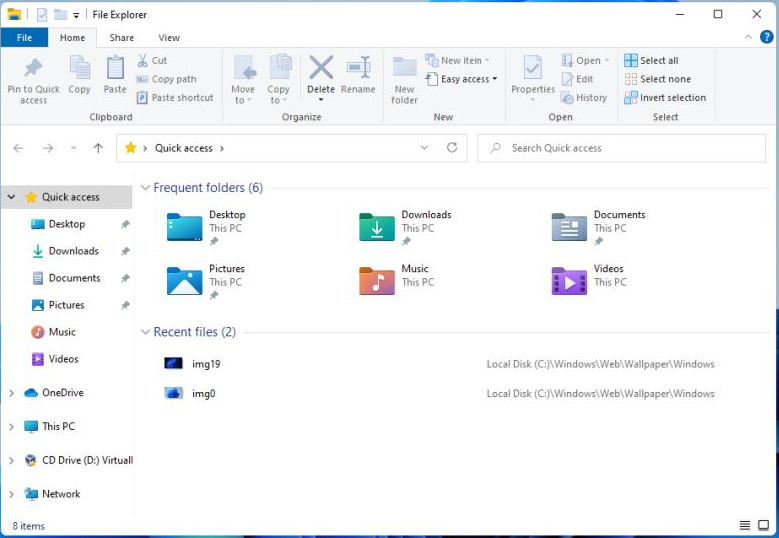Screen dimensions: 779x538
Task: Click the Delete icon in the ribbon
Action: (x=321, y=70)
